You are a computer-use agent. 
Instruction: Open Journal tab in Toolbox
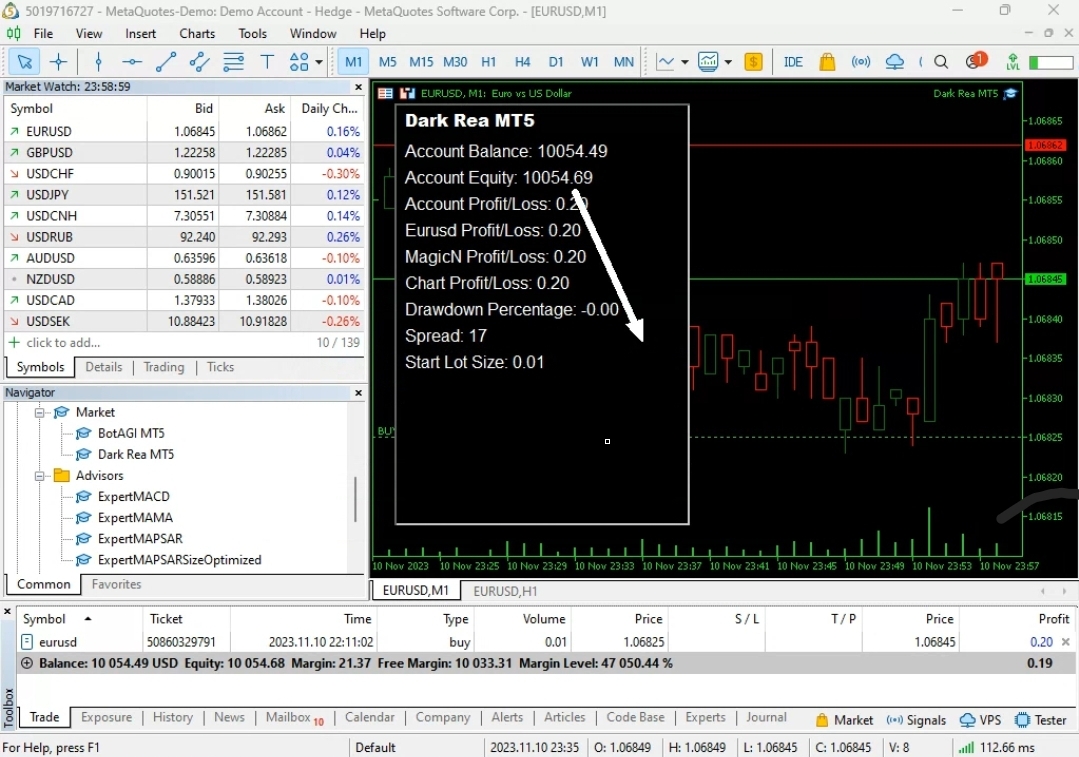(766, 717)
